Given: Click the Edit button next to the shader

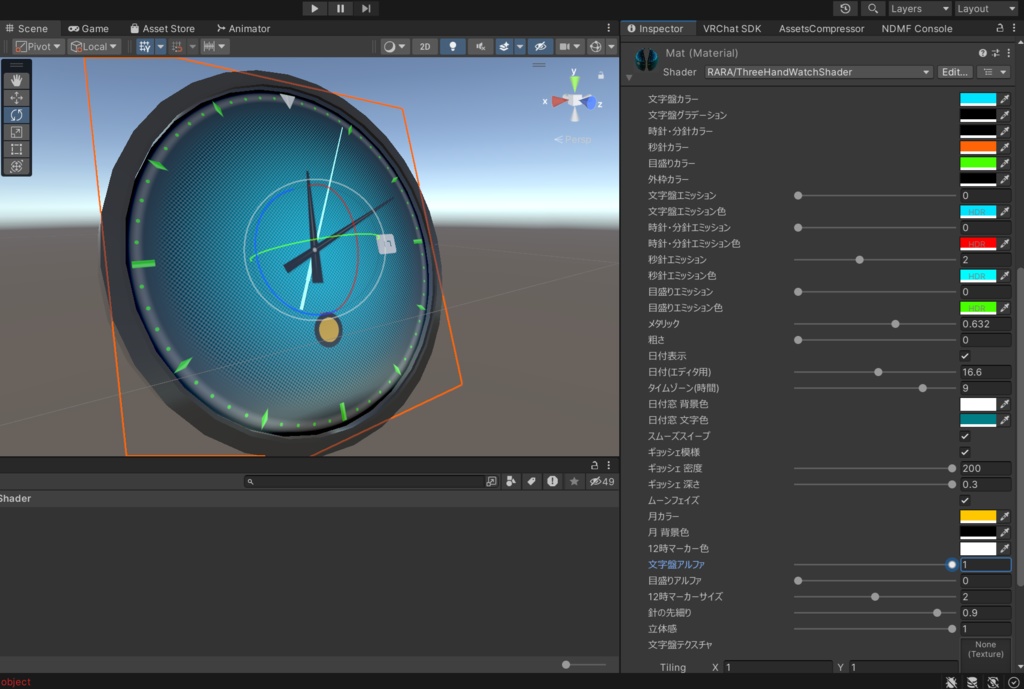Looking at the screenshot, I should pos(954,72).
